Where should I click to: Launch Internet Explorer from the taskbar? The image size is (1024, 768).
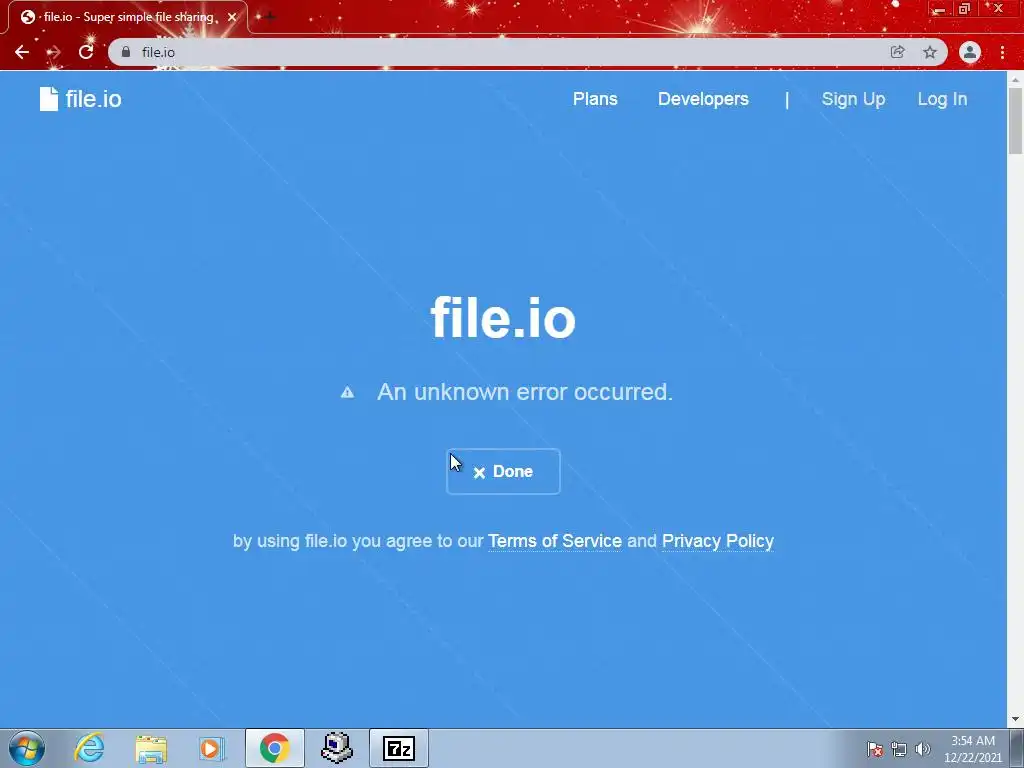(89, 748)
